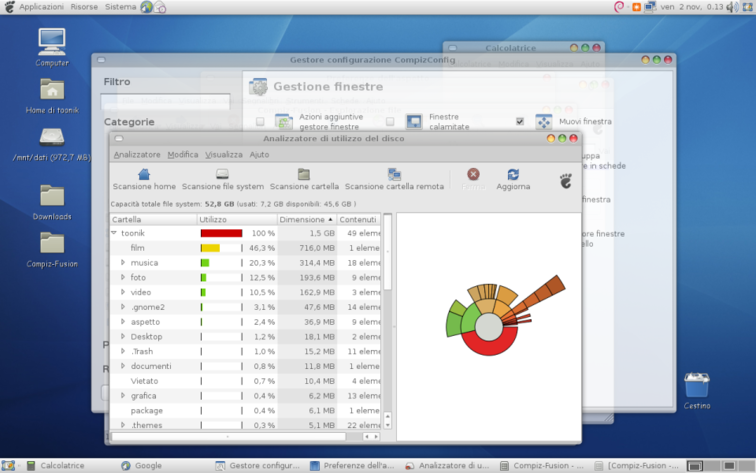Image resolution: width=756 pixels, height=473 pixels.
Task: Click the Debian swirl tray icon
Action: pyautogui.click(x=619, y=7)
